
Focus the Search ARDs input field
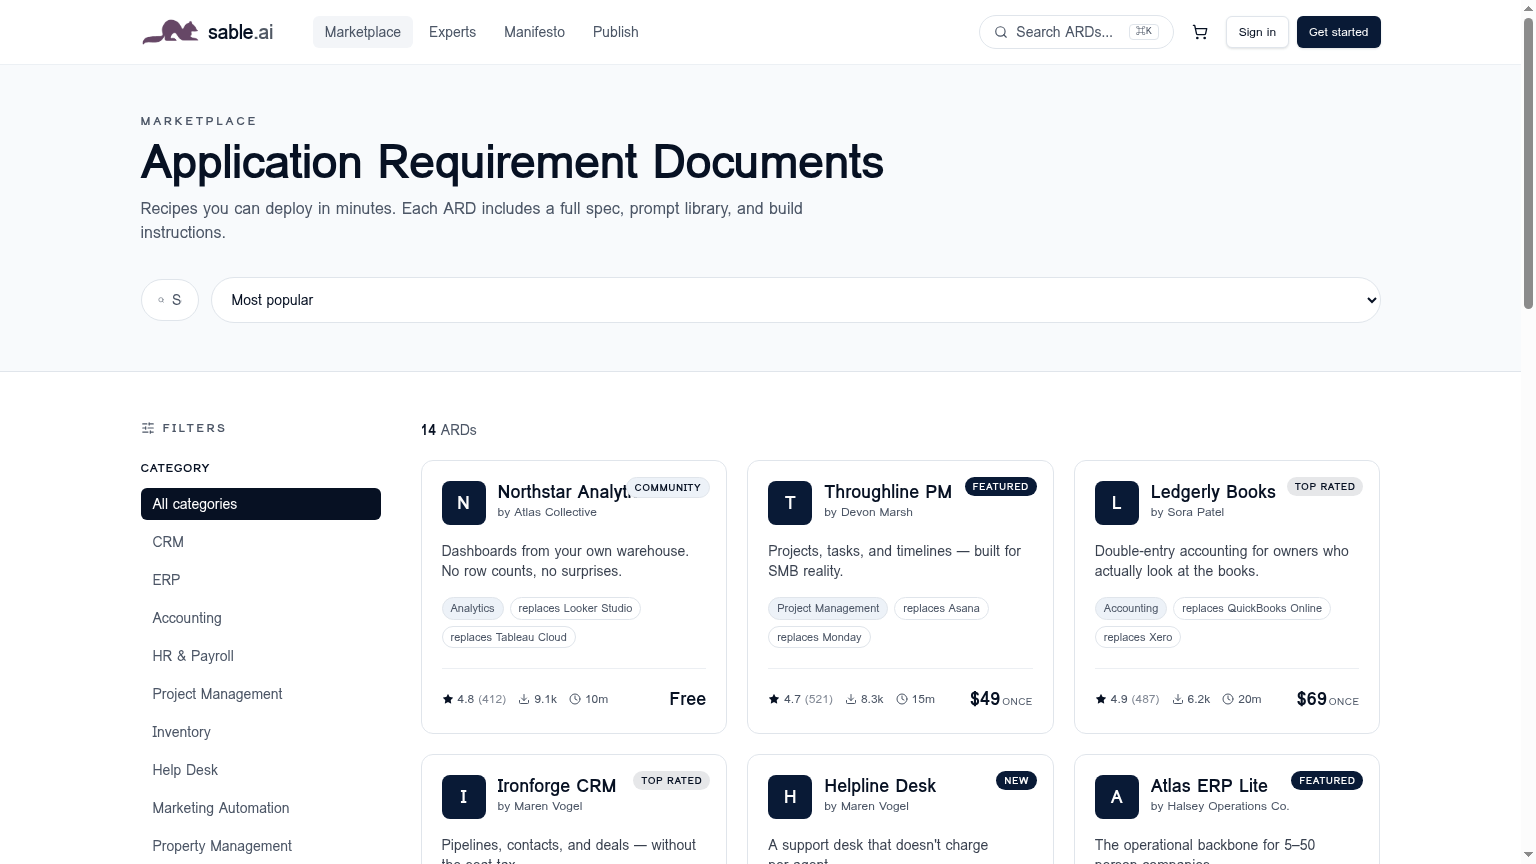(x=1065, y=32)
